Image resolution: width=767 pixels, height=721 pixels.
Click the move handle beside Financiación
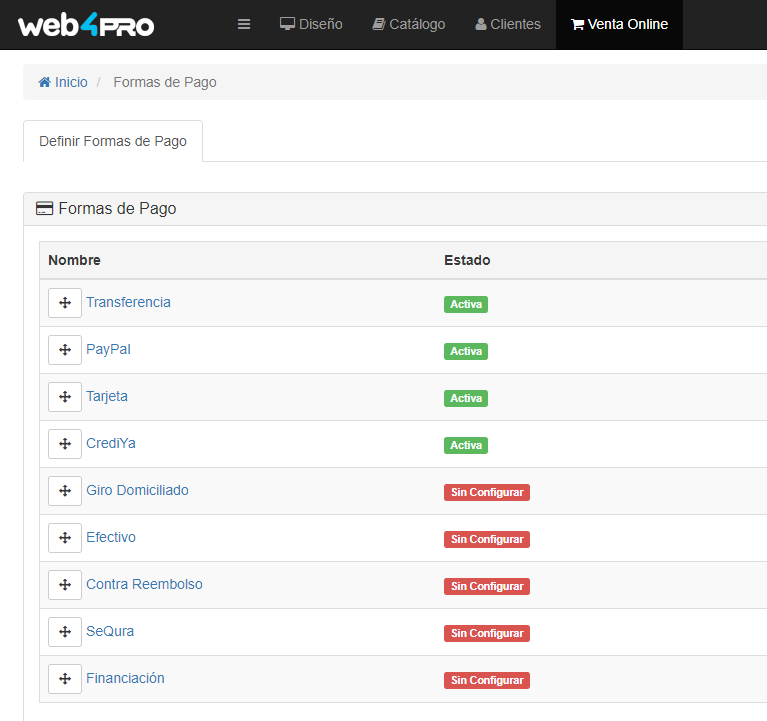[x=65, y=679]
